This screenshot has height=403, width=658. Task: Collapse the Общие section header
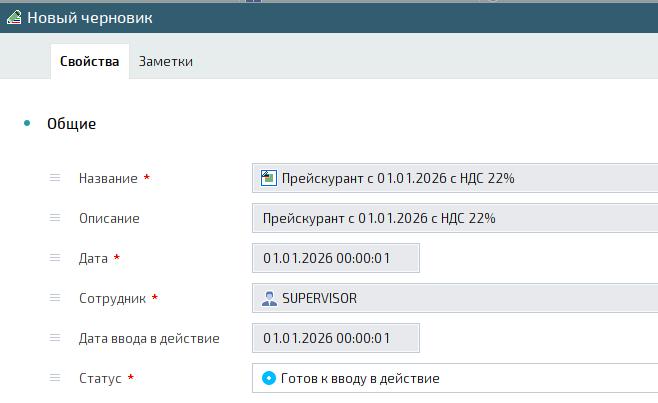[72, 124]
